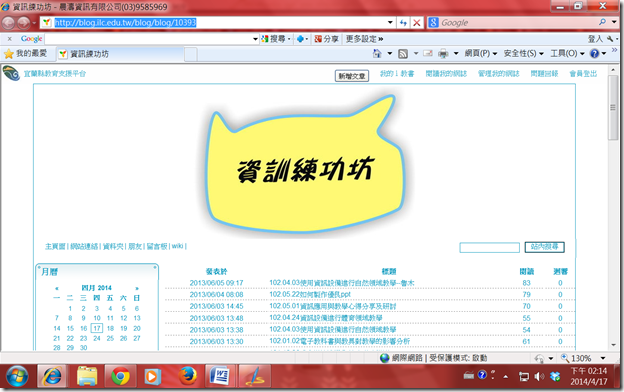The width and height of the screenshot is (624, 392).
Task: Select the 資訊練功坊 browser tab
Action: point(121,54)
